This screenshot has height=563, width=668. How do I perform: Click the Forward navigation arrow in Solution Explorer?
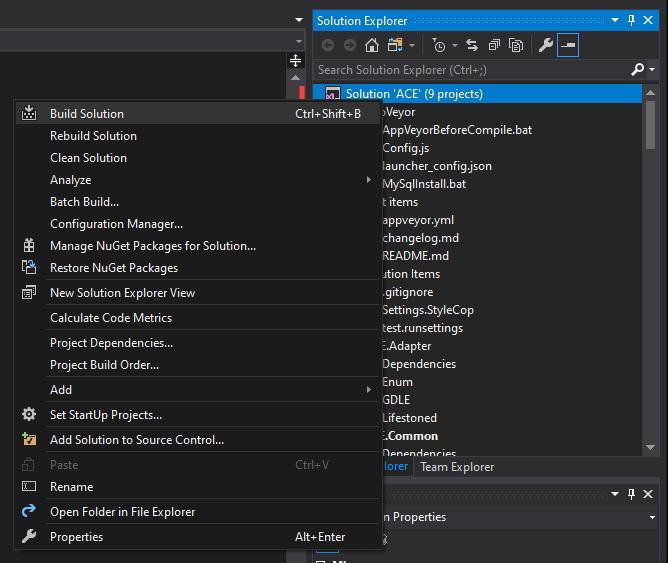[x=350, y=45]
